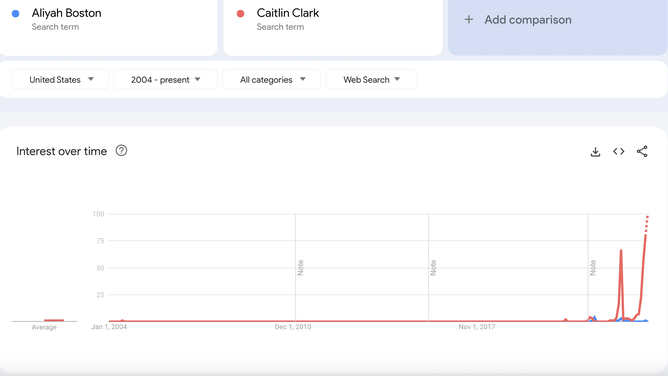The height and width of the screenshot is (376, 668).
Task: Click the red Average bar
Action: coord(54,320)
